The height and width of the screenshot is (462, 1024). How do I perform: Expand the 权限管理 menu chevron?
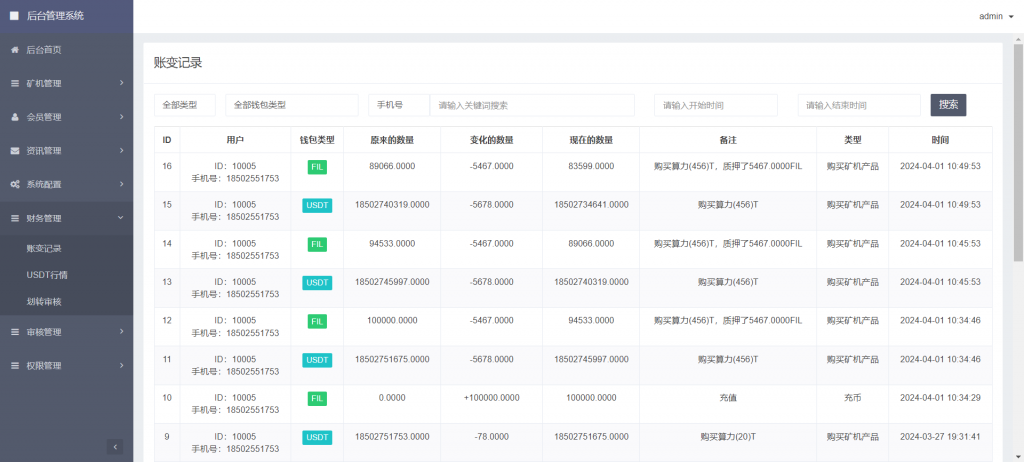point(121,365)
